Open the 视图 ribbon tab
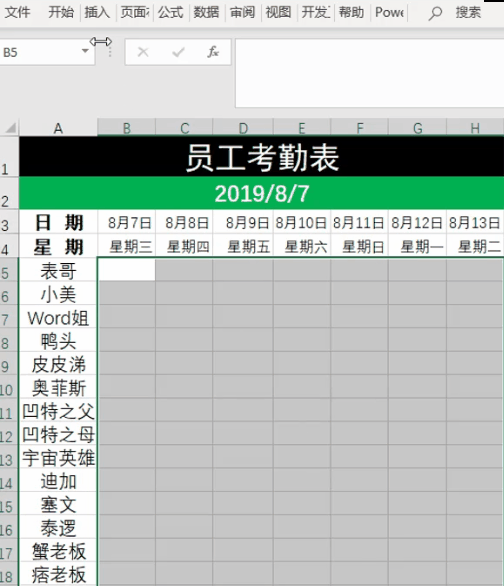 pyautogui.click(x=278, y=12)
